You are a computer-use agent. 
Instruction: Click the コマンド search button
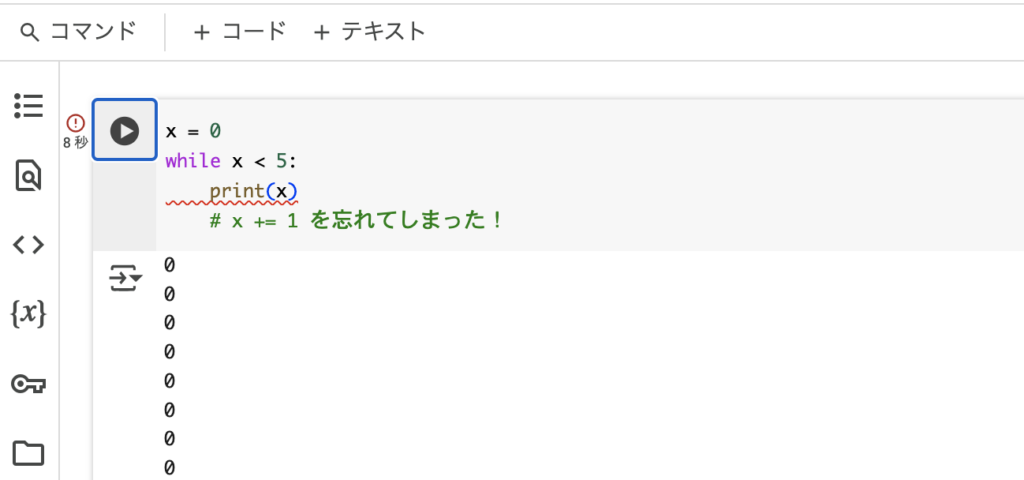(78, 31)
